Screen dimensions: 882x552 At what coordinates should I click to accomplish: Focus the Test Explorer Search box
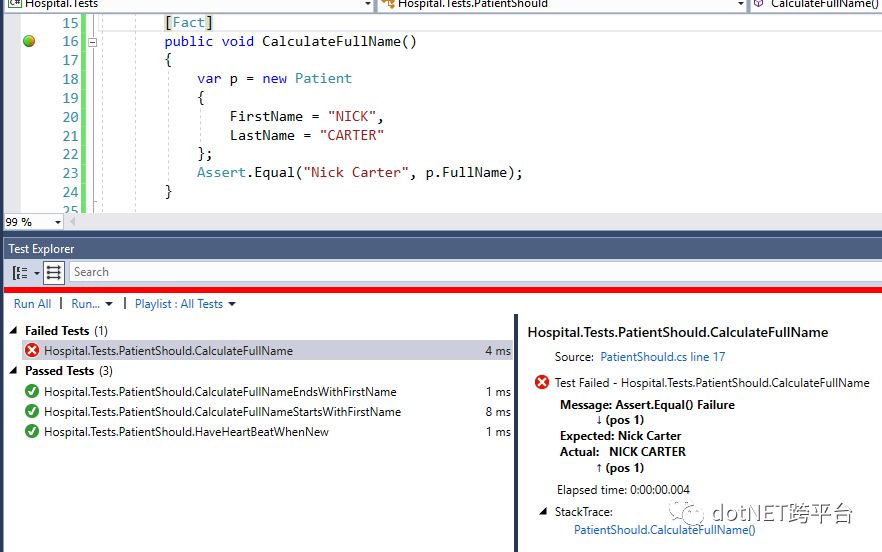[475, 272]
